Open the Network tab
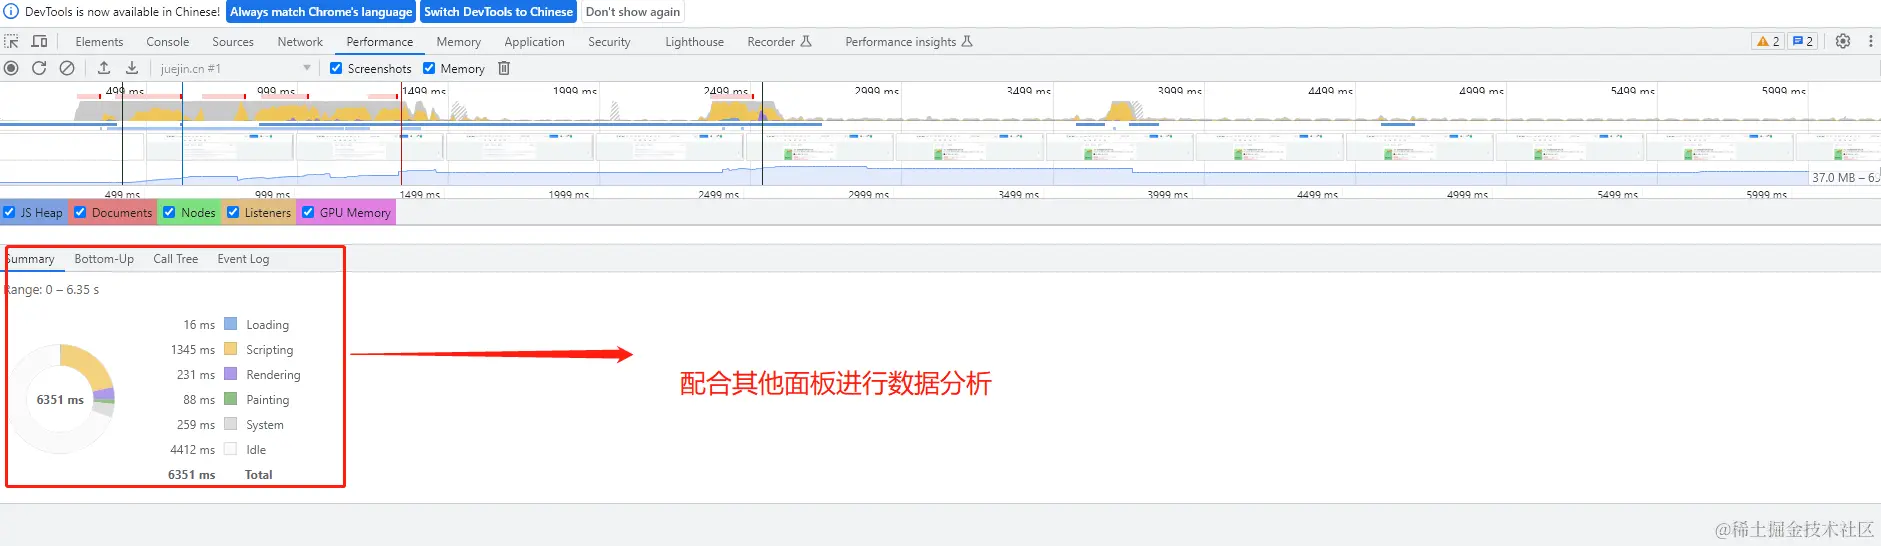The image size is (1881, 546). point(300,42)
